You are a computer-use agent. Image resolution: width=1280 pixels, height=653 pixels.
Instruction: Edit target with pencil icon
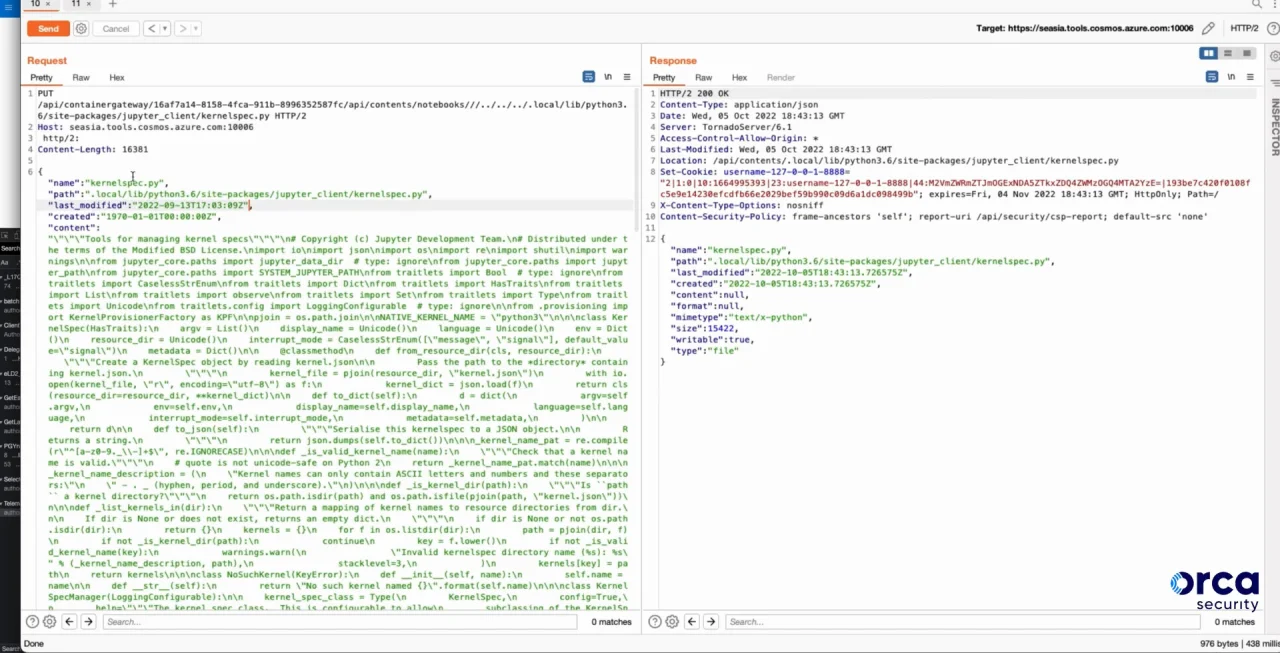1209,29
